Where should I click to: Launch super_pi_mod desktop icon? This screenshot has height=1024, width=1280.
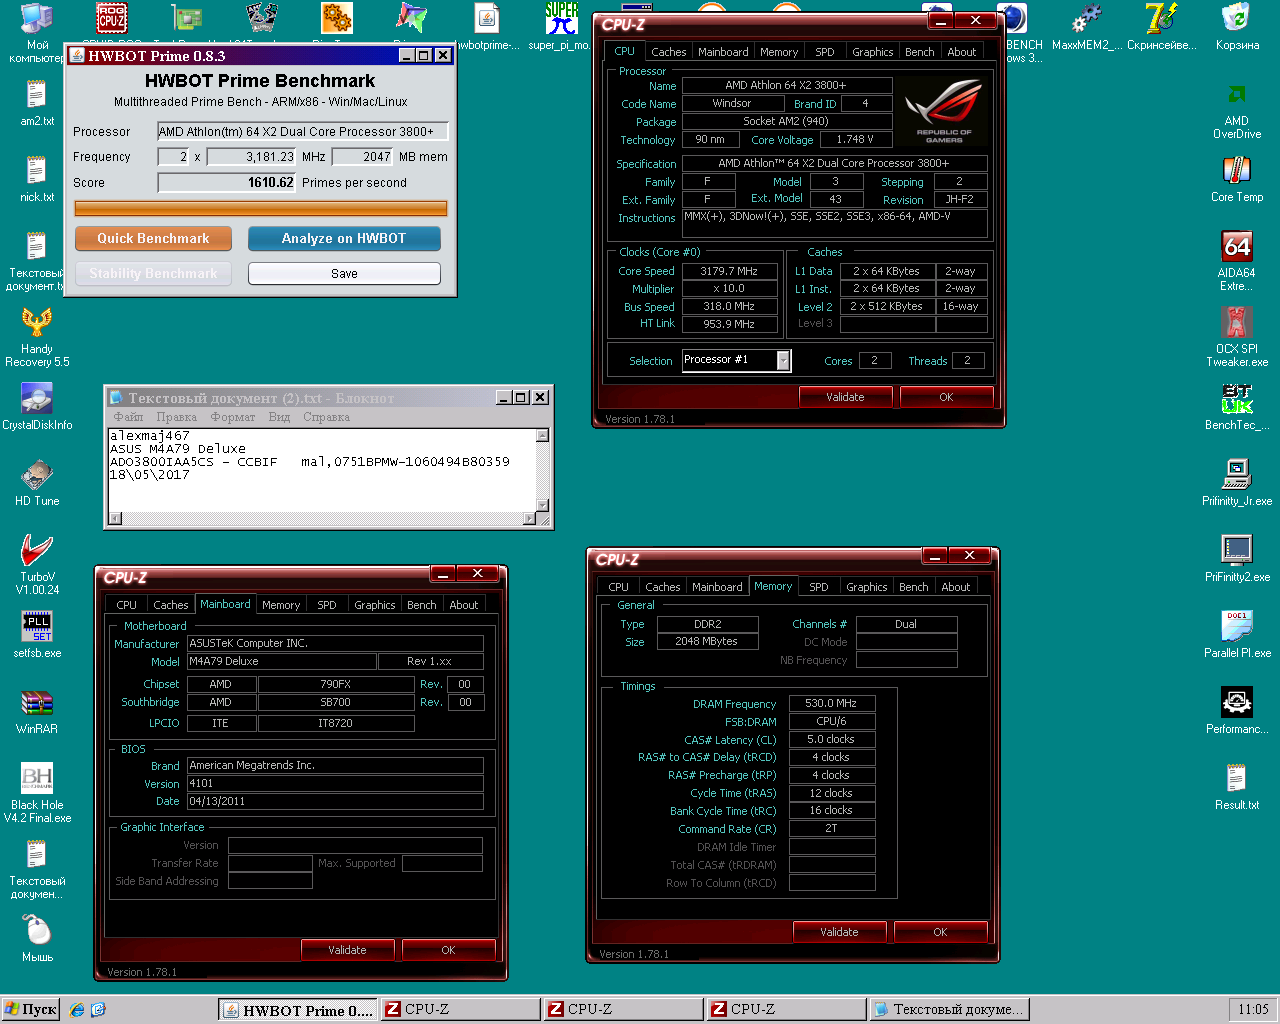(x=561, y=27)
